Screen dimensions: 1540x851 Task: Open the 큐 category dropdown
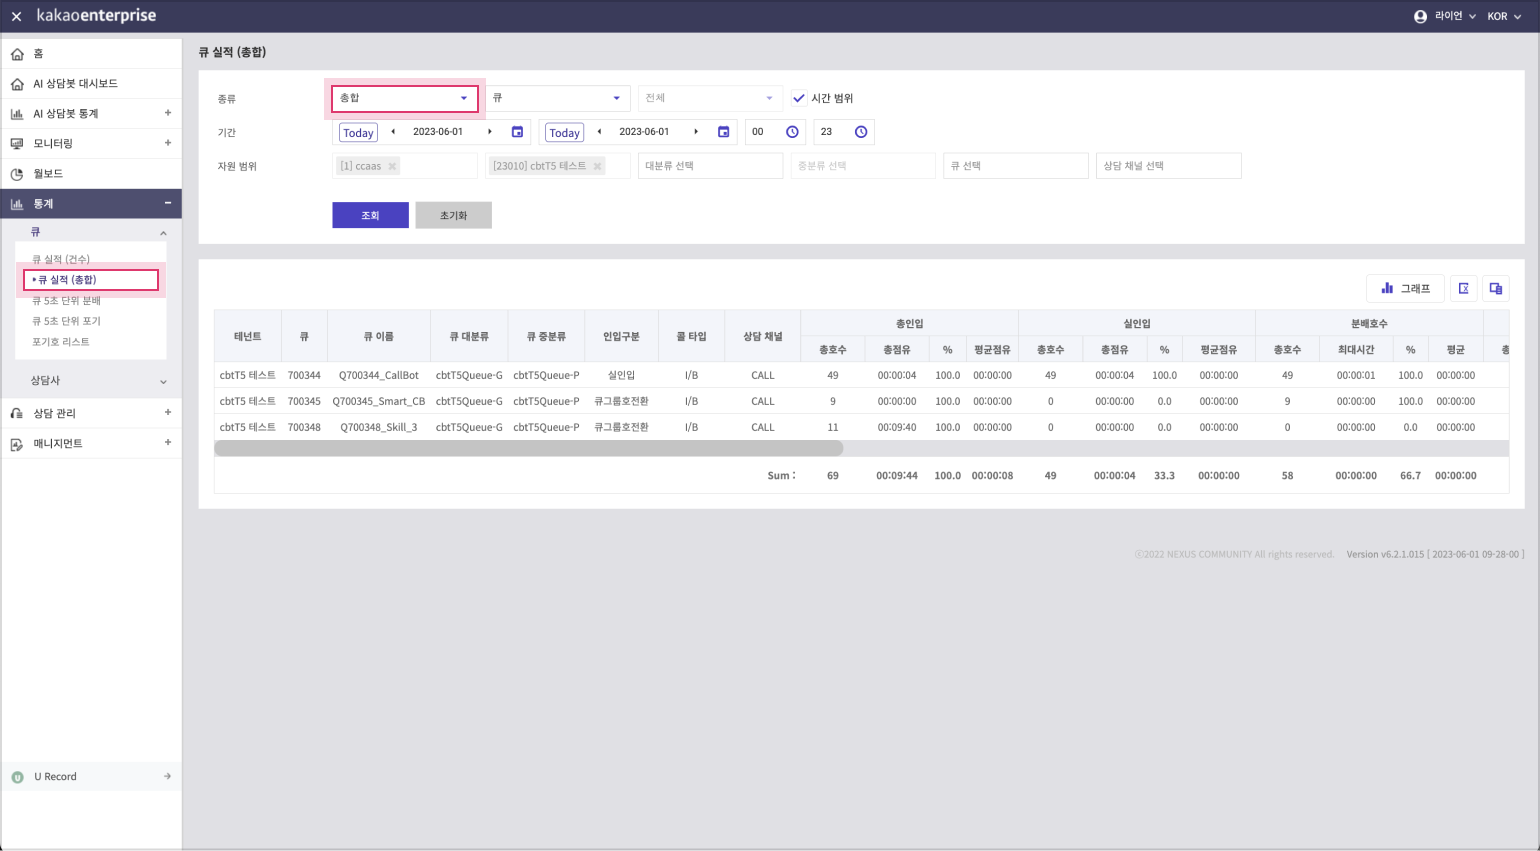[557, 98]
